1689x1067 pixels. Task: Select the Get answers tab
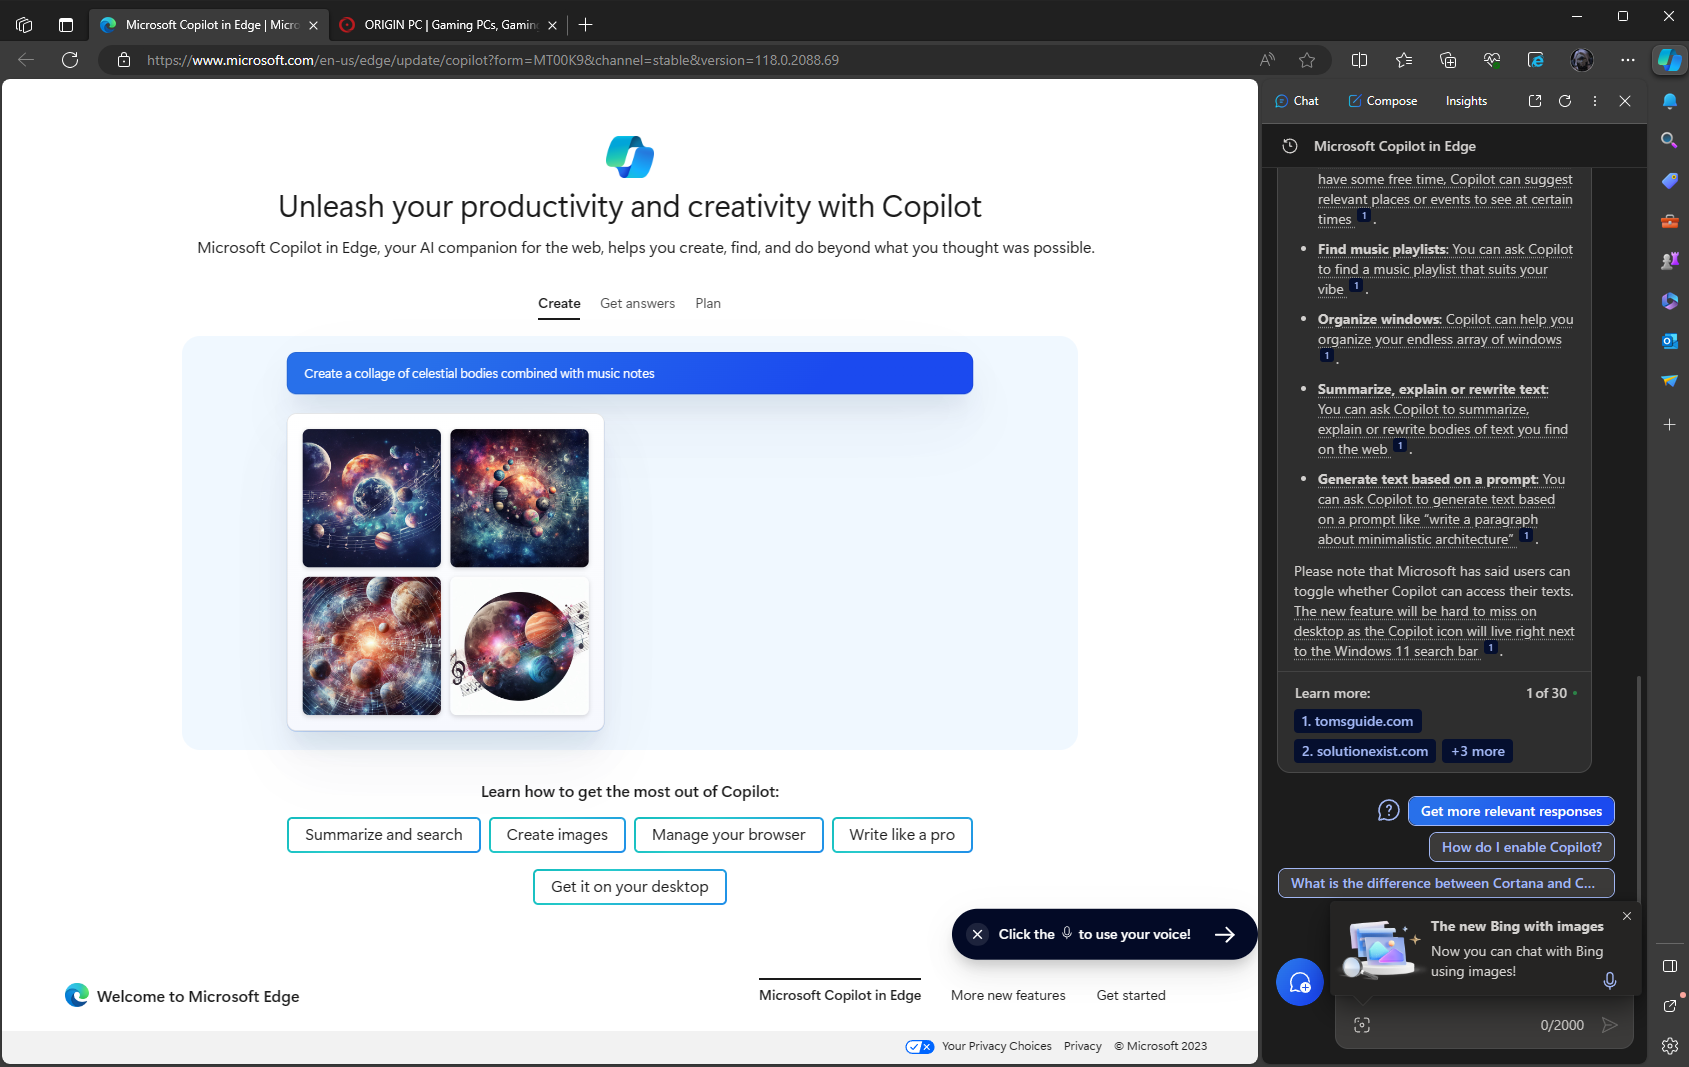(x=637, y=304)
